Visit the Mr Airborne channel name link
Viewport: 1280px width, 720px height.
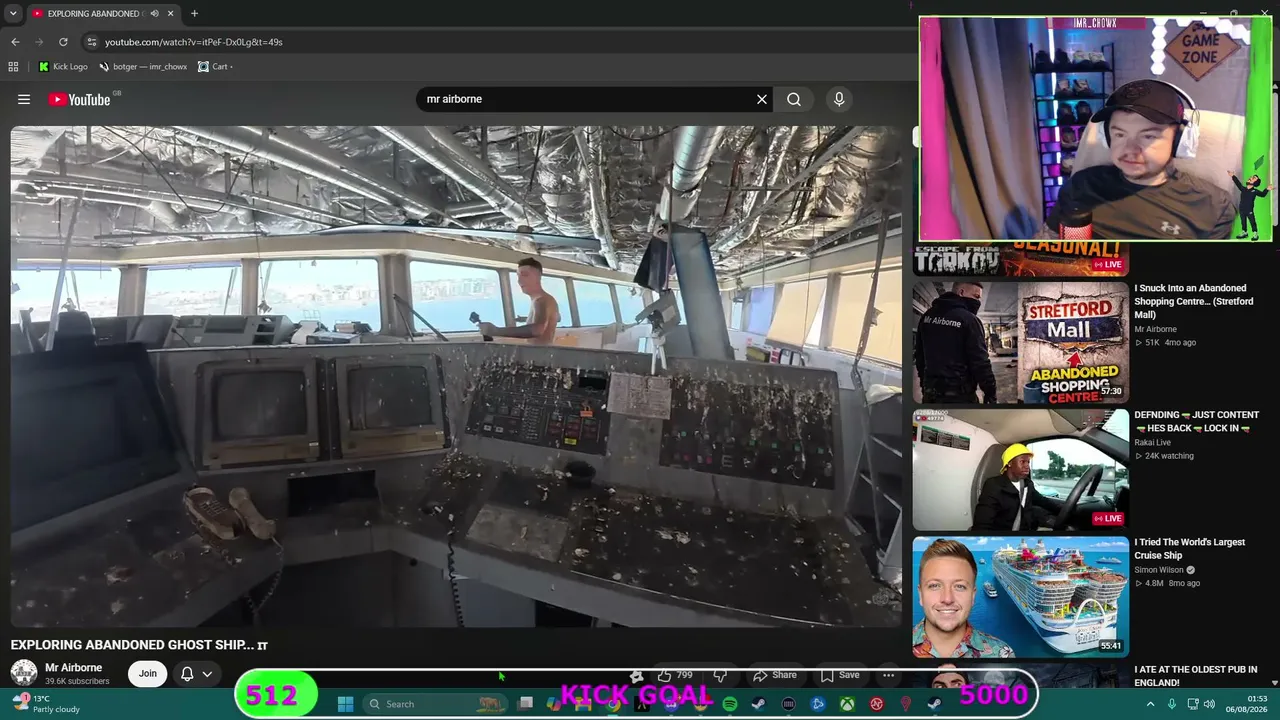point(73,668)
